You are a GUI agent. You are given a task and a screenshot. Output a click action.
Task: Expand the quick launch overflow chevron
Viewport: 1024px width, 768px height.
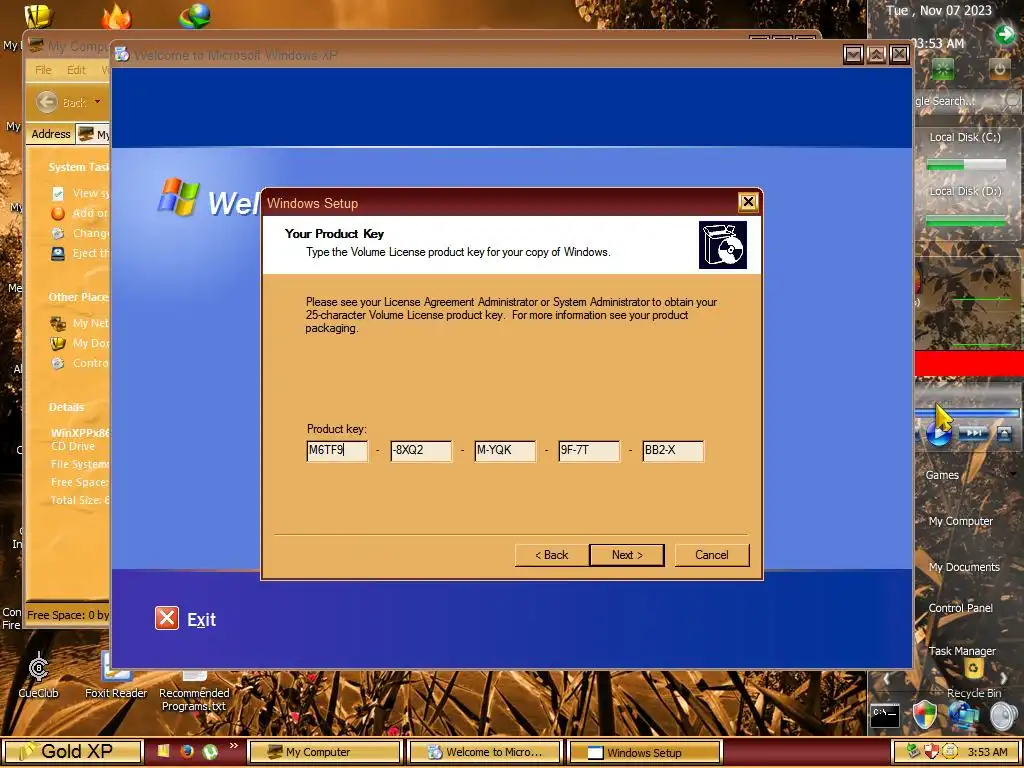(x=233, y=746)
